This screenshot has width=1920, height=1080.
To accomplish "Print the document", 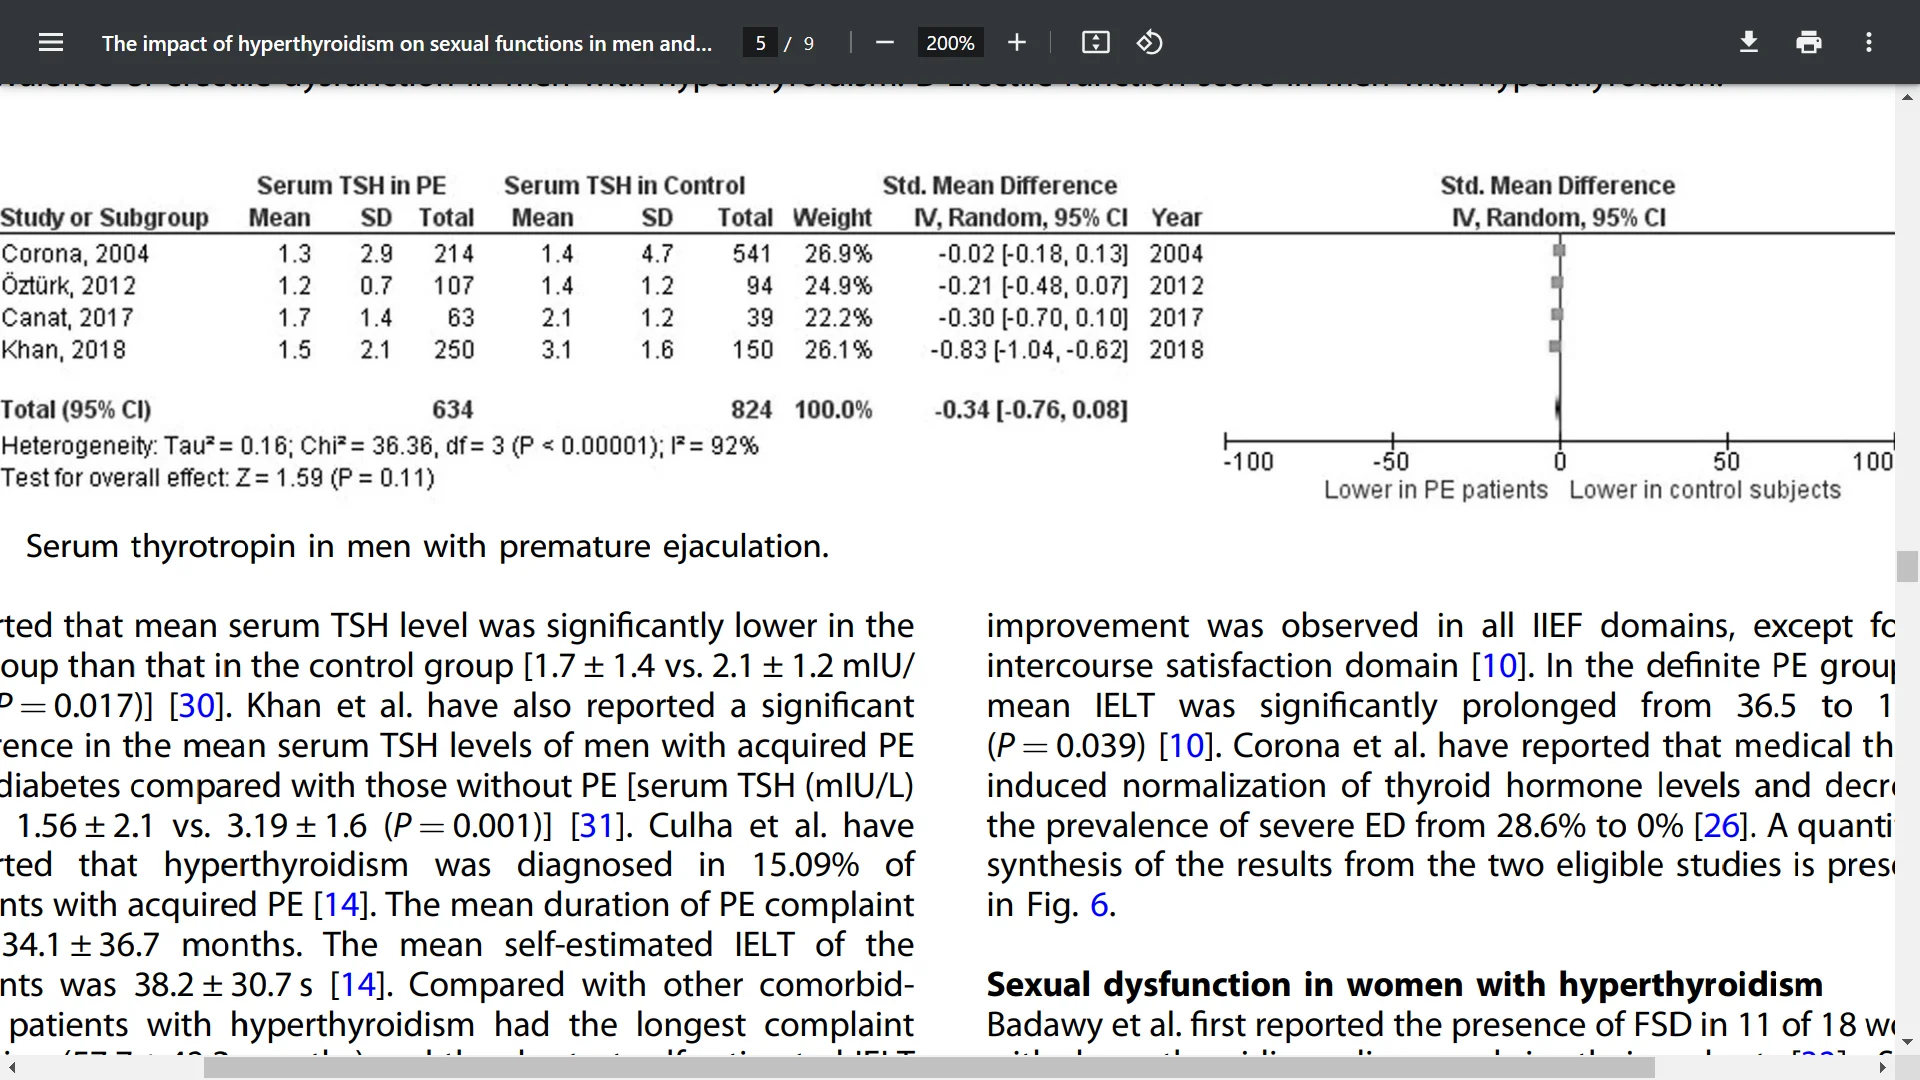I will 1809,43.
